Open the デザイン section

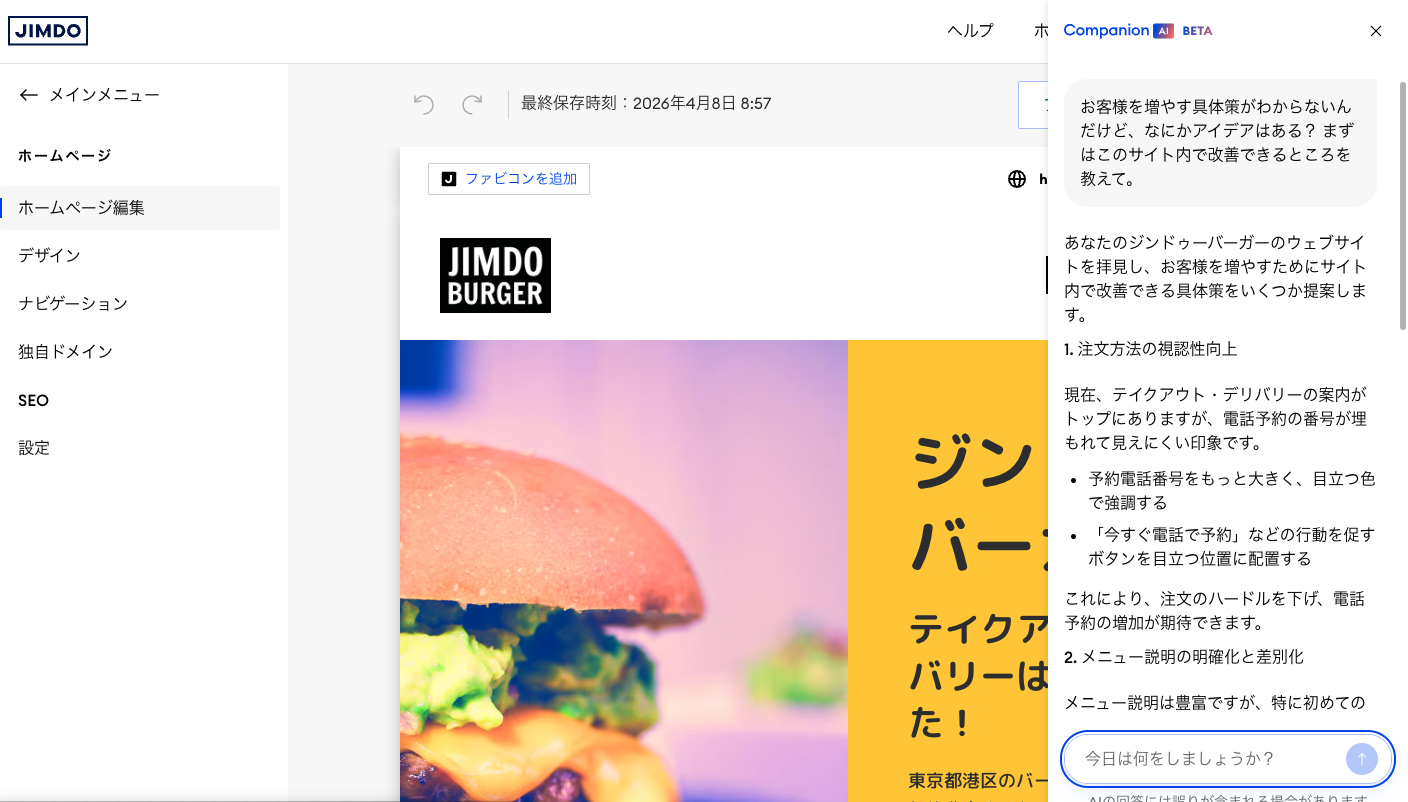pos(50,256)
